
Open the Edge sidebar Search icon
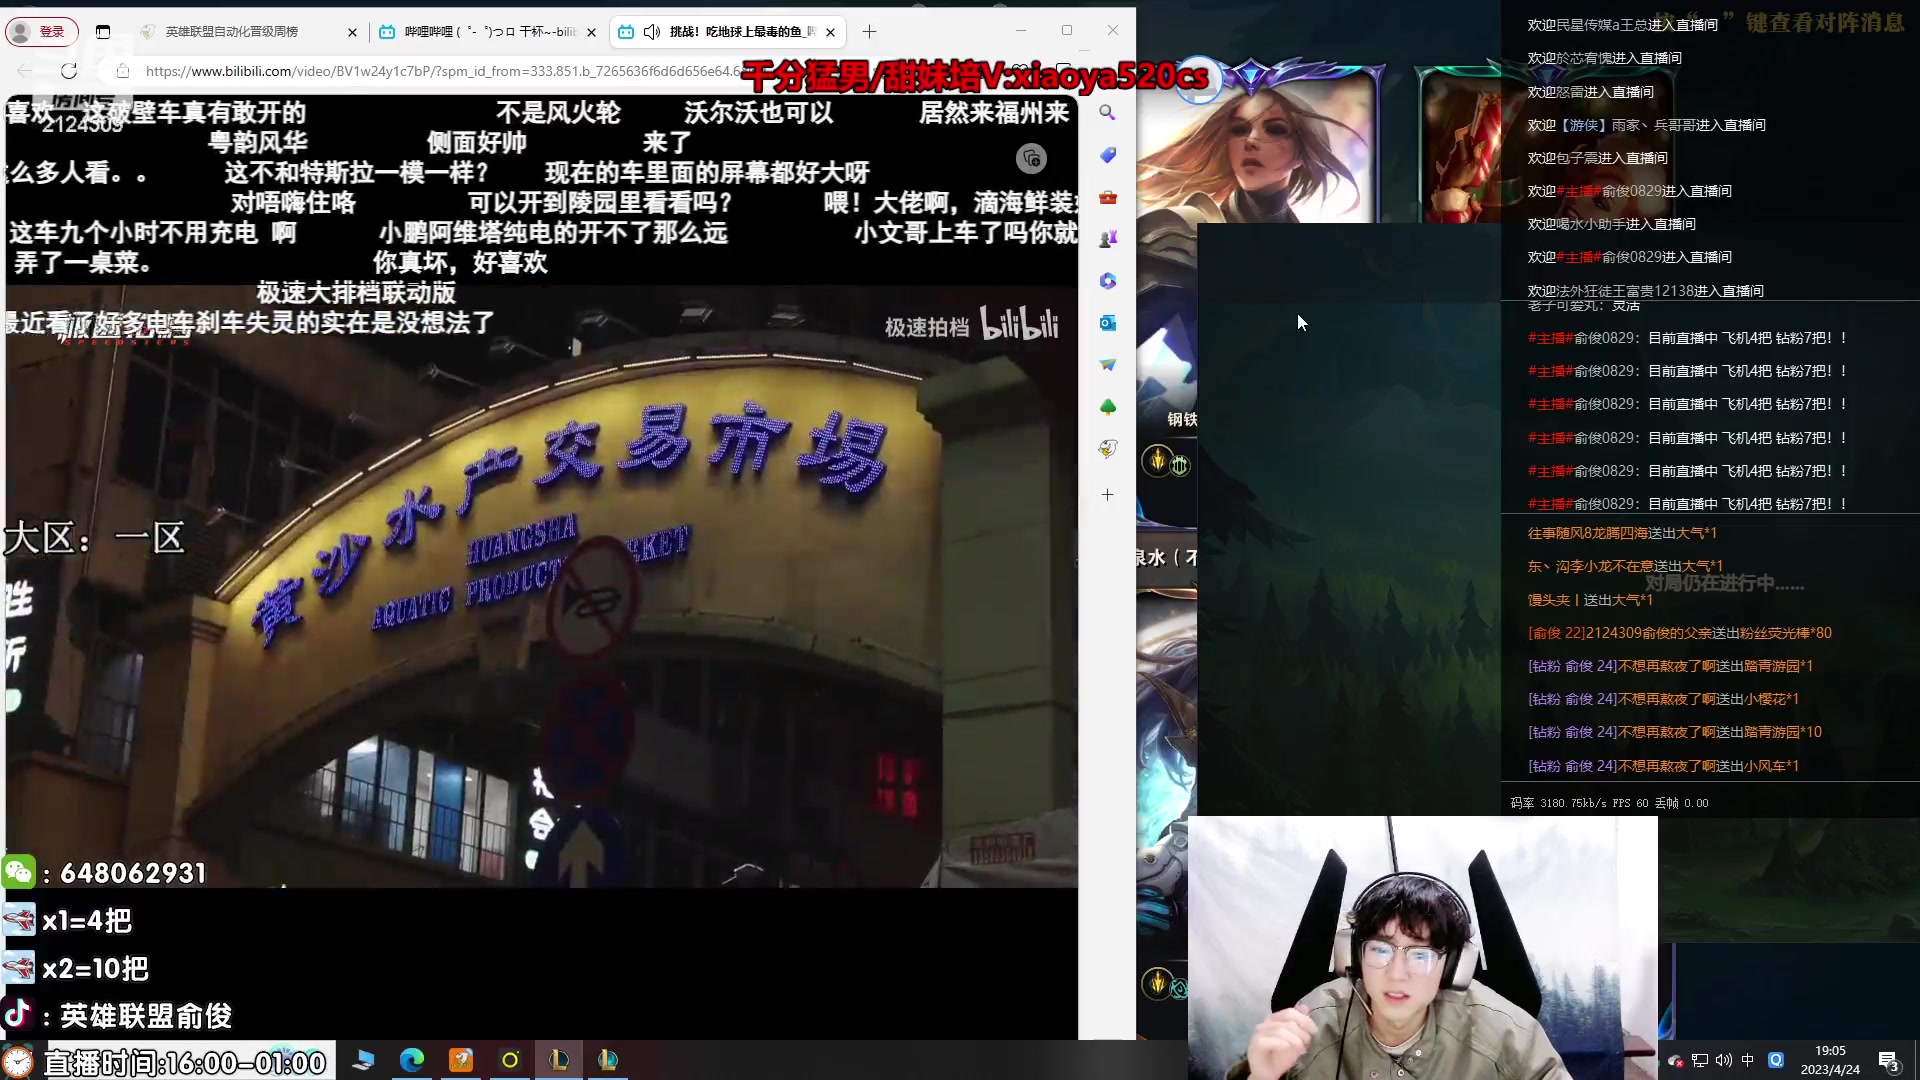click(1107, 113)
